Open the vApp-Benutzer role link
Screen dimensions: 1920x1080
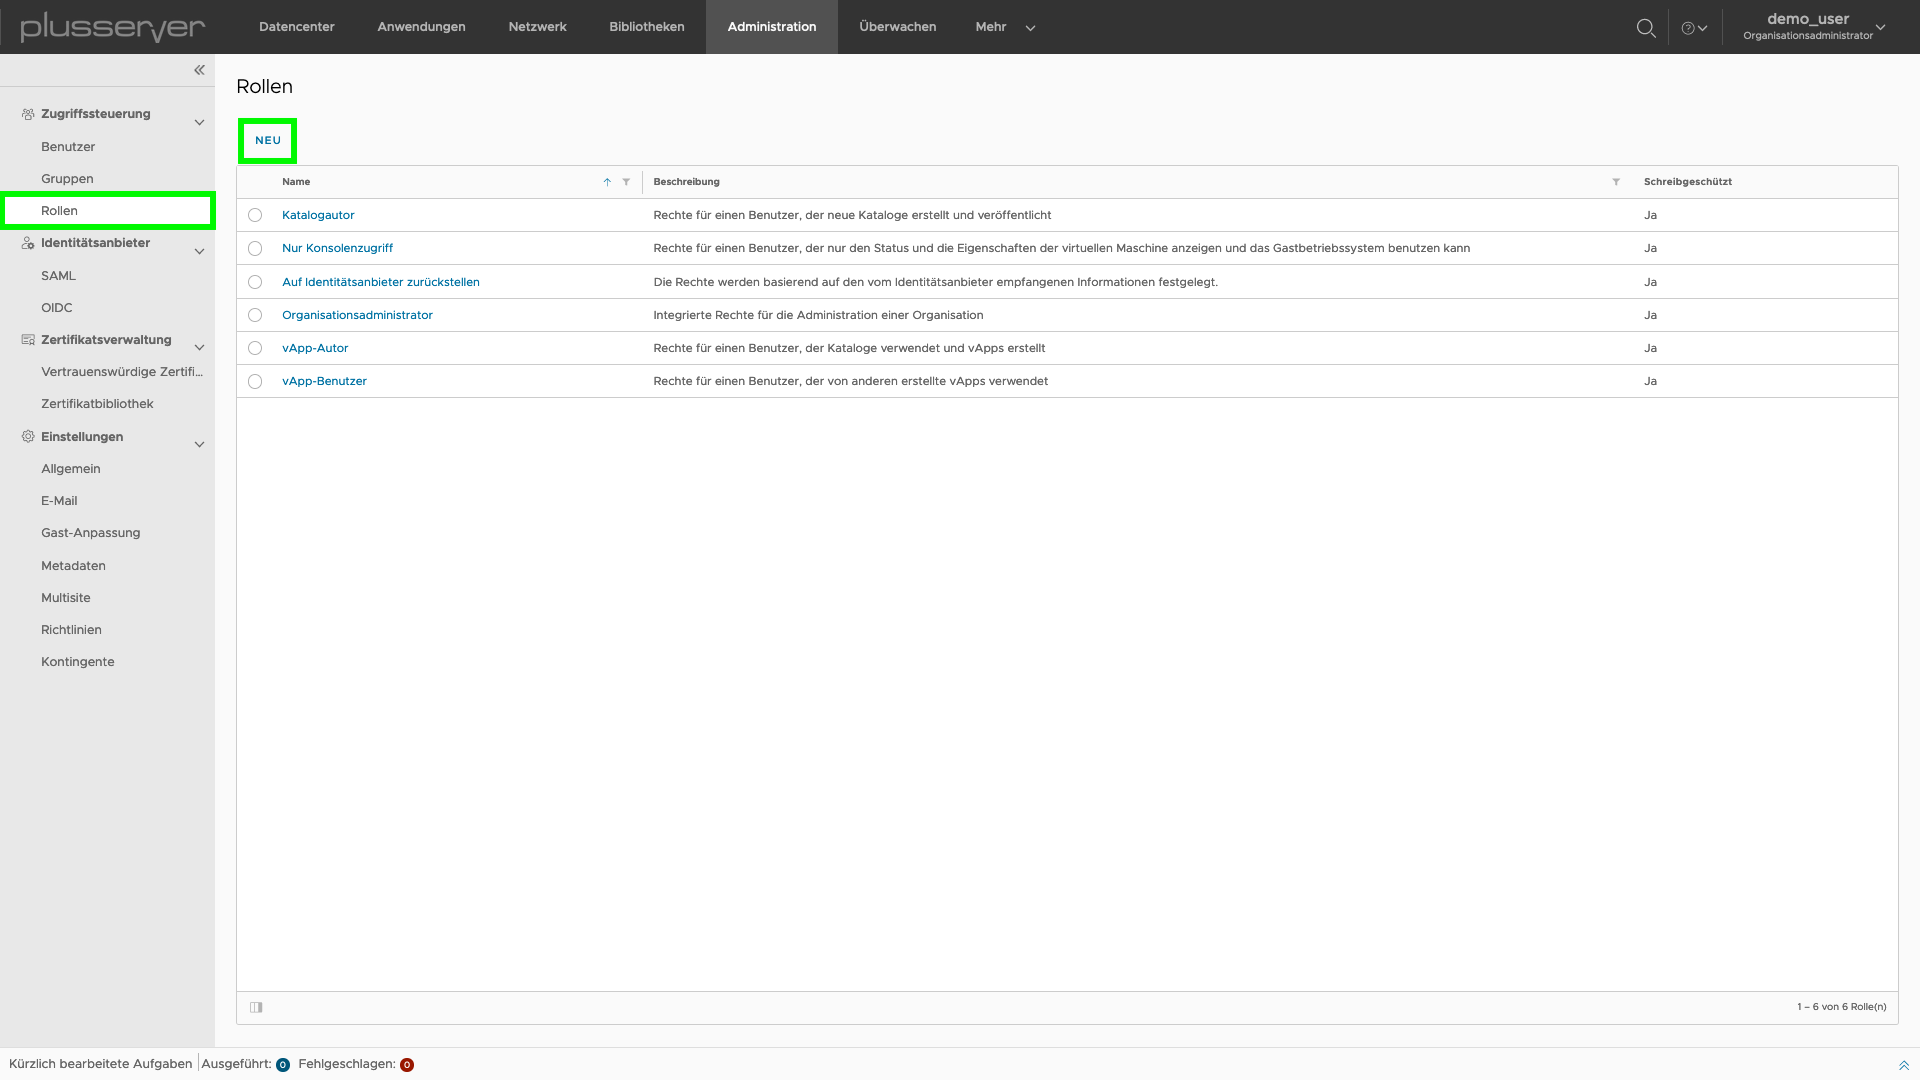[x=324, y=381]
